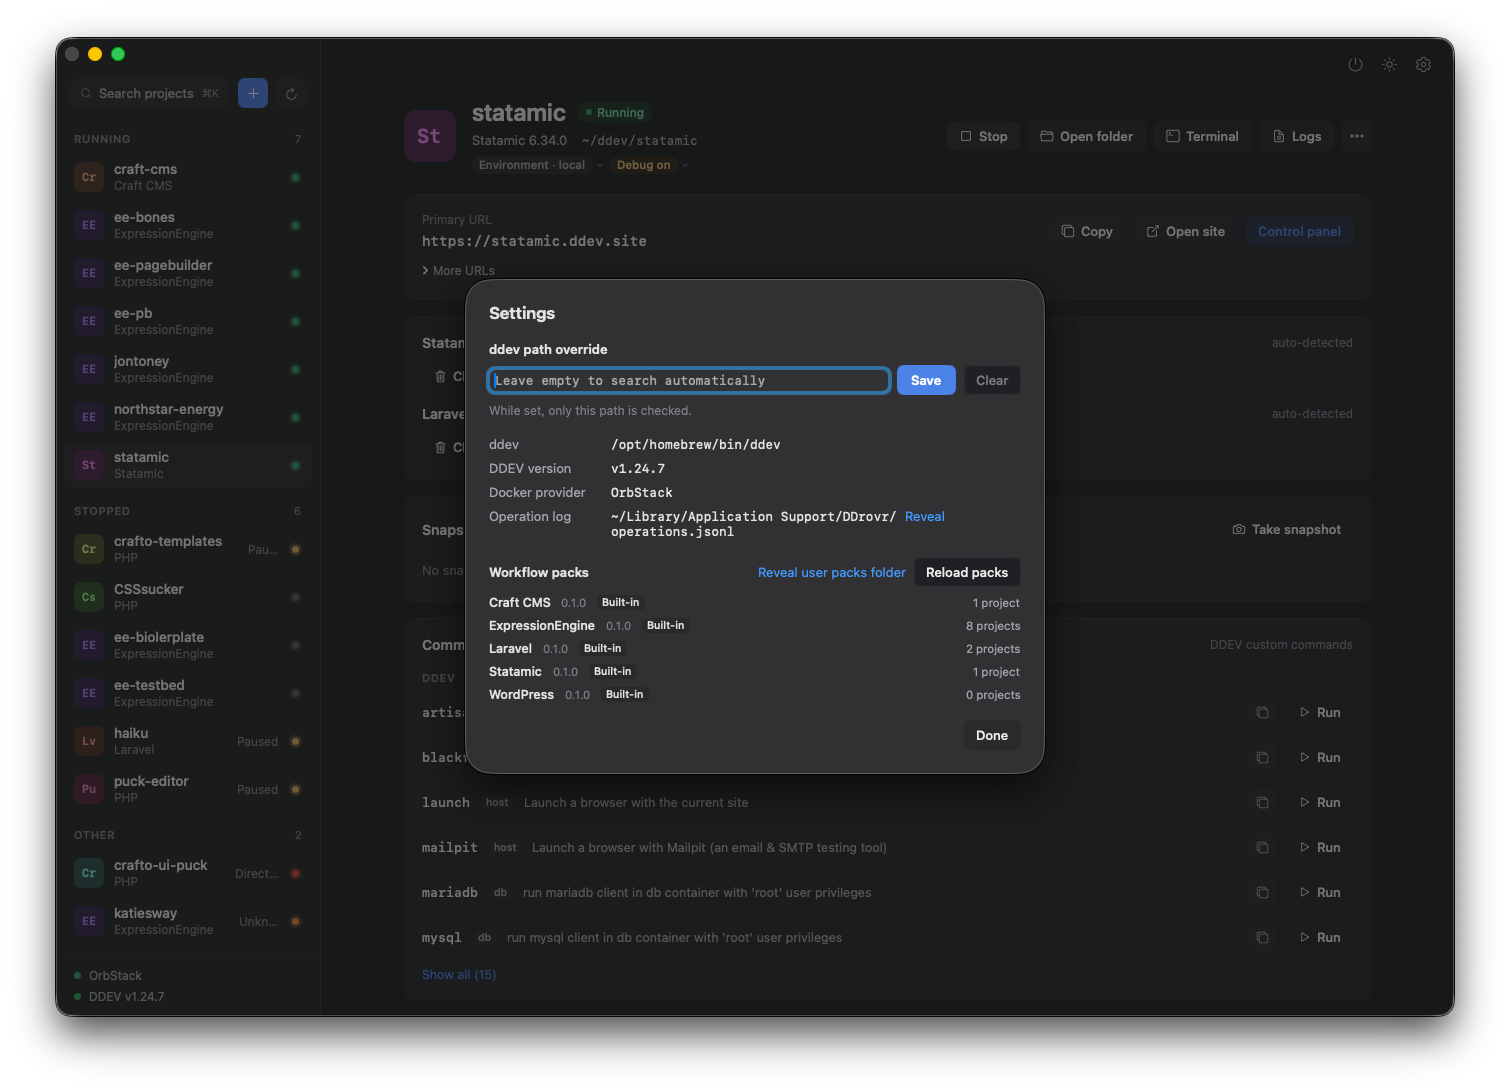Toggle the light/dark theme sun icon

click(1389, 64)
